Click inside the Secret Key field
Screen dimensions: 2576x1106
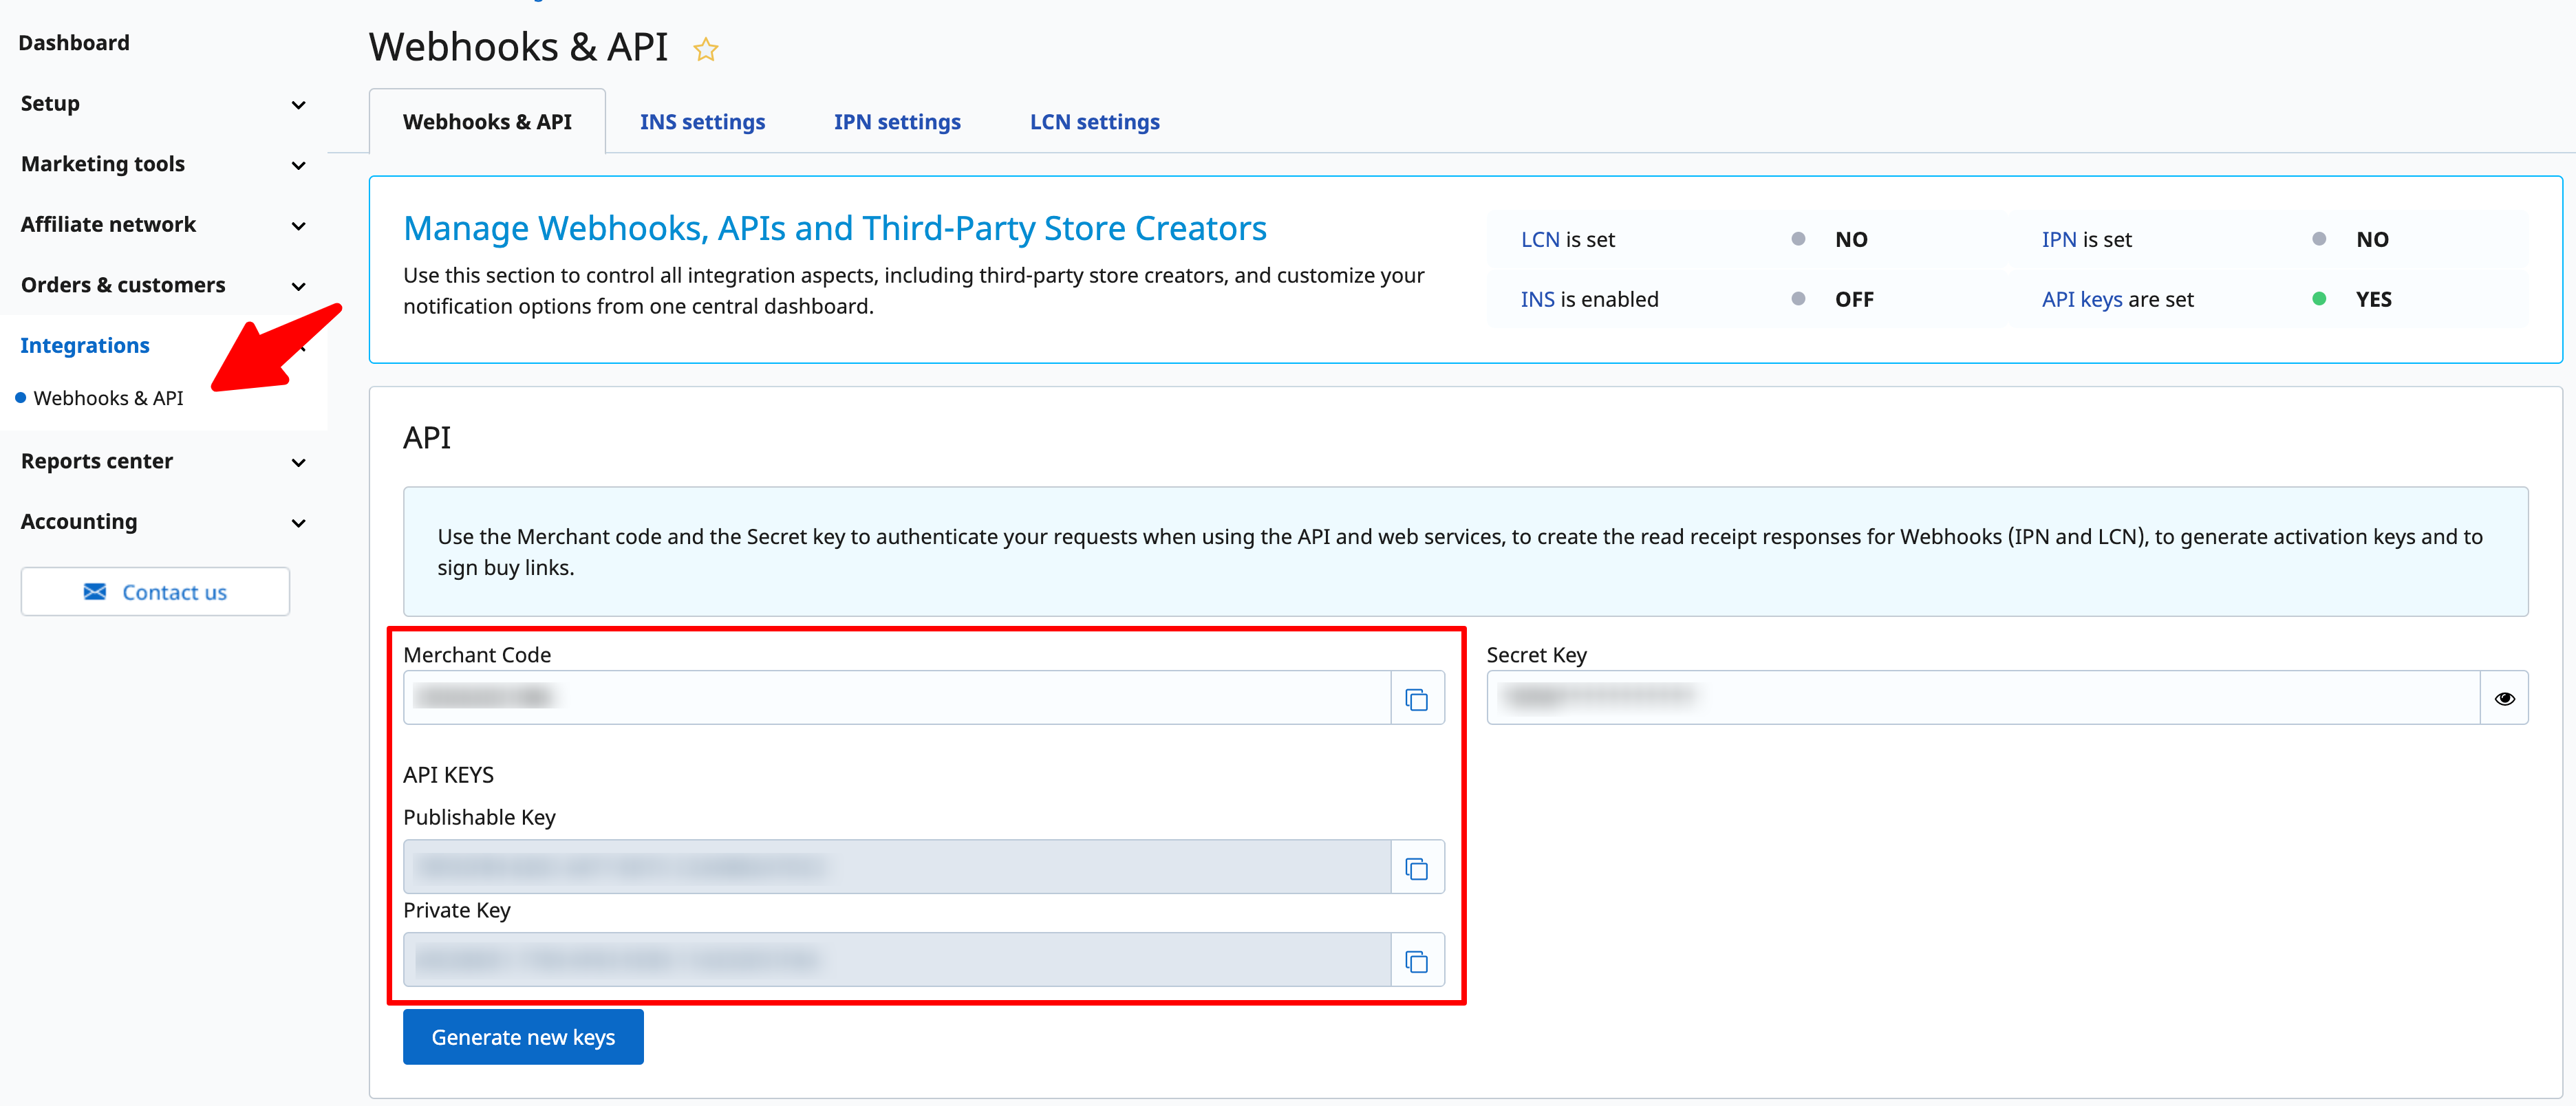tap(1982, 698)
